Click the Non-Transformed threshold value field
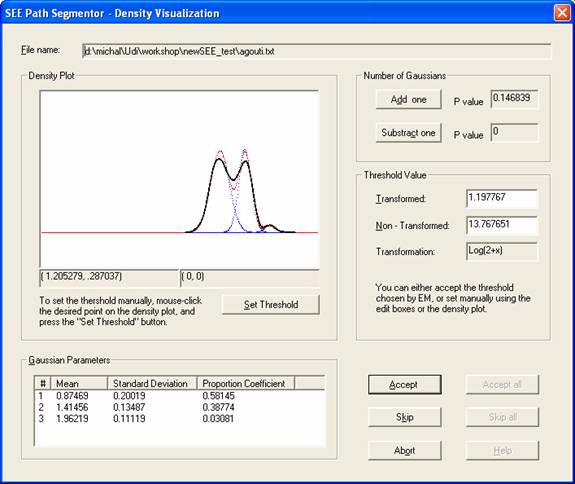This screenshot has width=575, height=484. (502, 225)
